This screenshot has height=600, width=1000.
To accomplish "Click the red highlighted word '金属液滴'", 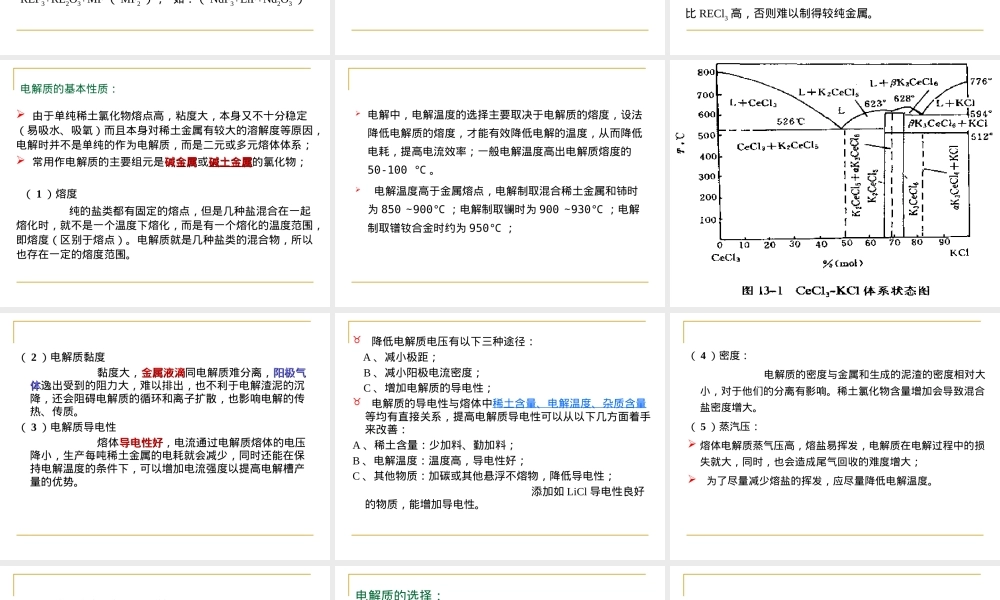I will [163, 372].
